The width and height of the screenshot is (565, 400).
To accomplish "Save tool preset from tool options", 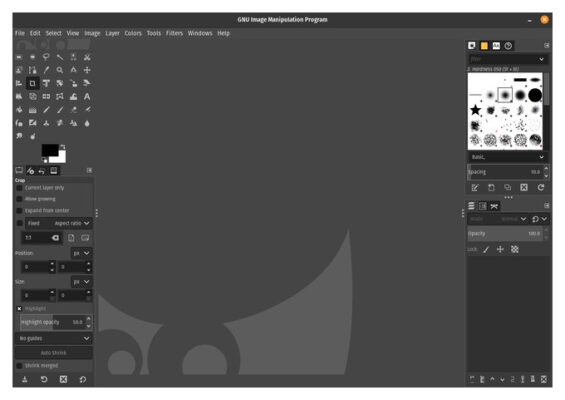I will pyautogui.click(x=25, y=379).
